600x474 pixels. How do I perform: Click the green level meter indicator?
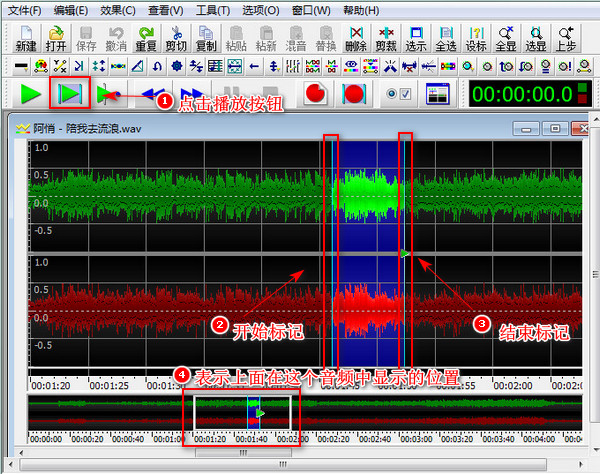coord(582,88)
